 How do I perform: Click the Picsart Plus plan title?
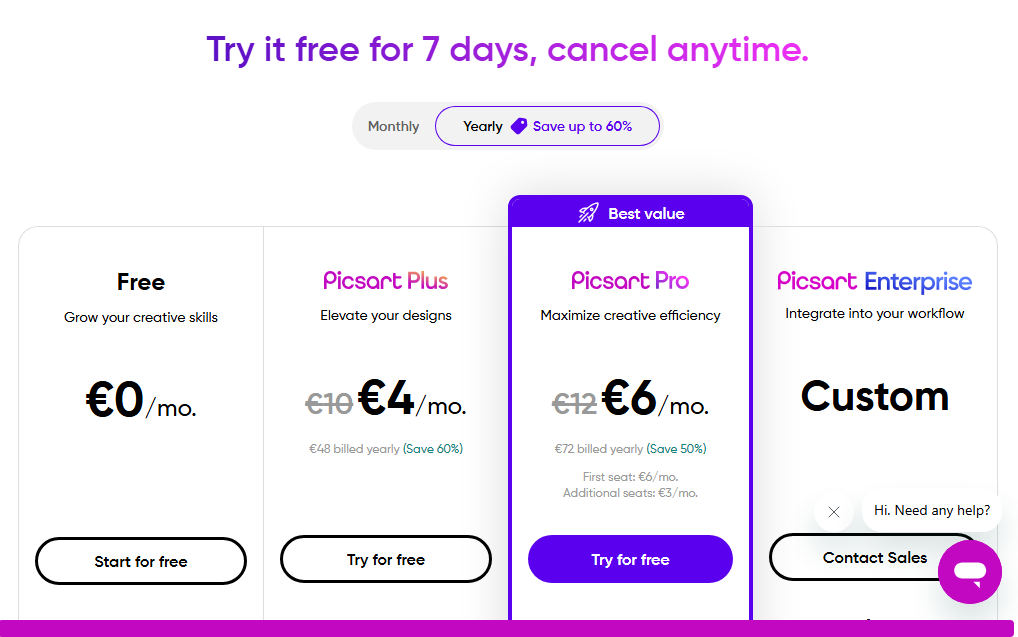[386, 281]
